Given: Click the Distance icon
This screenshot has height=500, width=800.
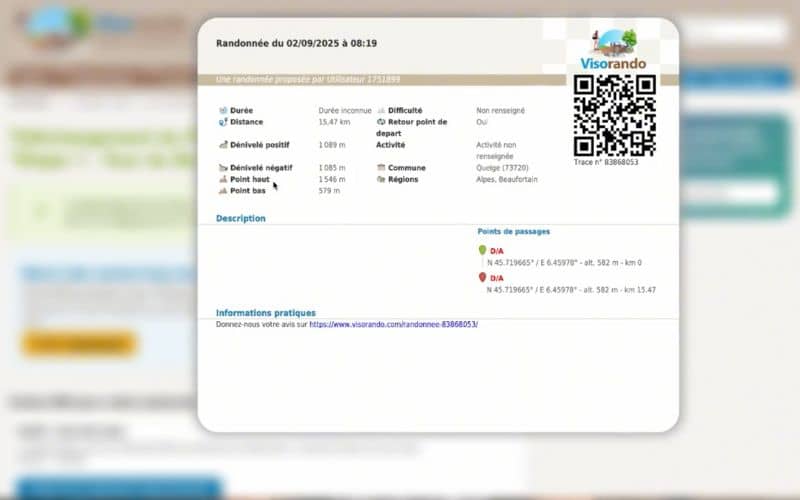Looking at the screenshot, I should (x=222, y=122).
